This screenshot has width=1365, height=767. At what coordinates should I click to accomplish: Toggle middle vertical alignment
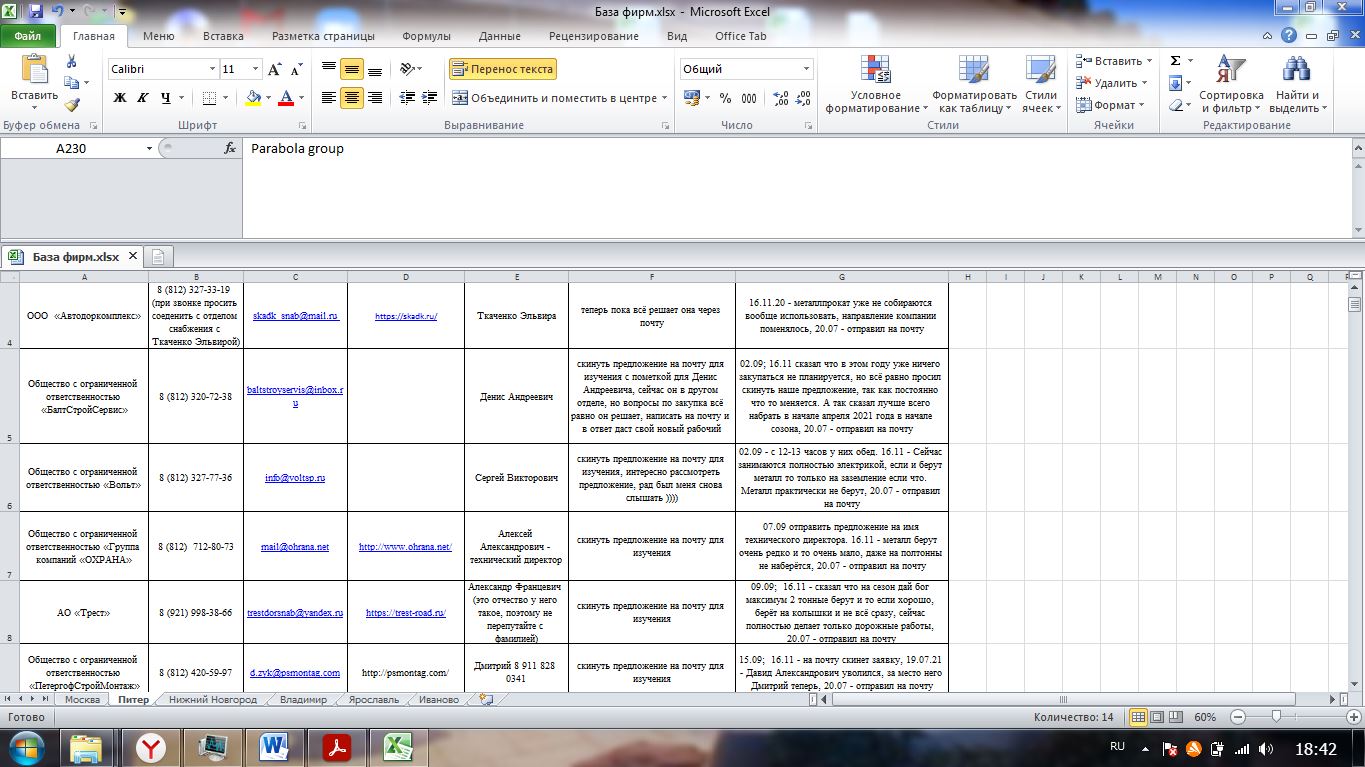(x=351, y=69)
